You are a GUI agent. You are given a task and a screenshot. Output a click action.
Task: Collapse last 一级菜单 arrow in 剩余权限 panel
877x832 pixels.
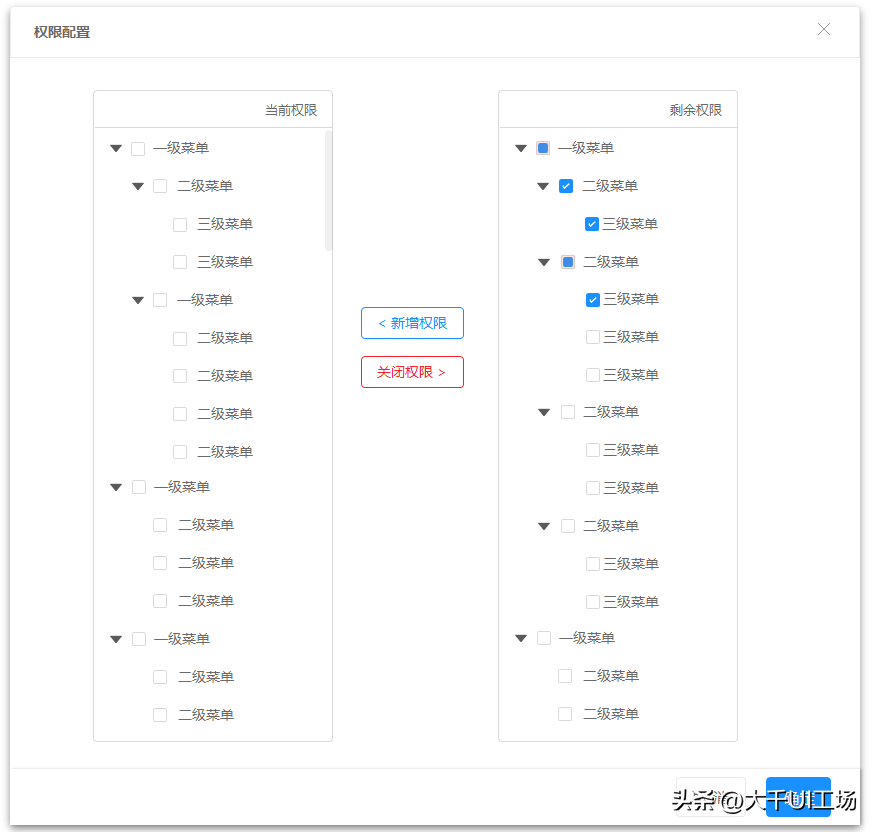[x=521, y=638]
